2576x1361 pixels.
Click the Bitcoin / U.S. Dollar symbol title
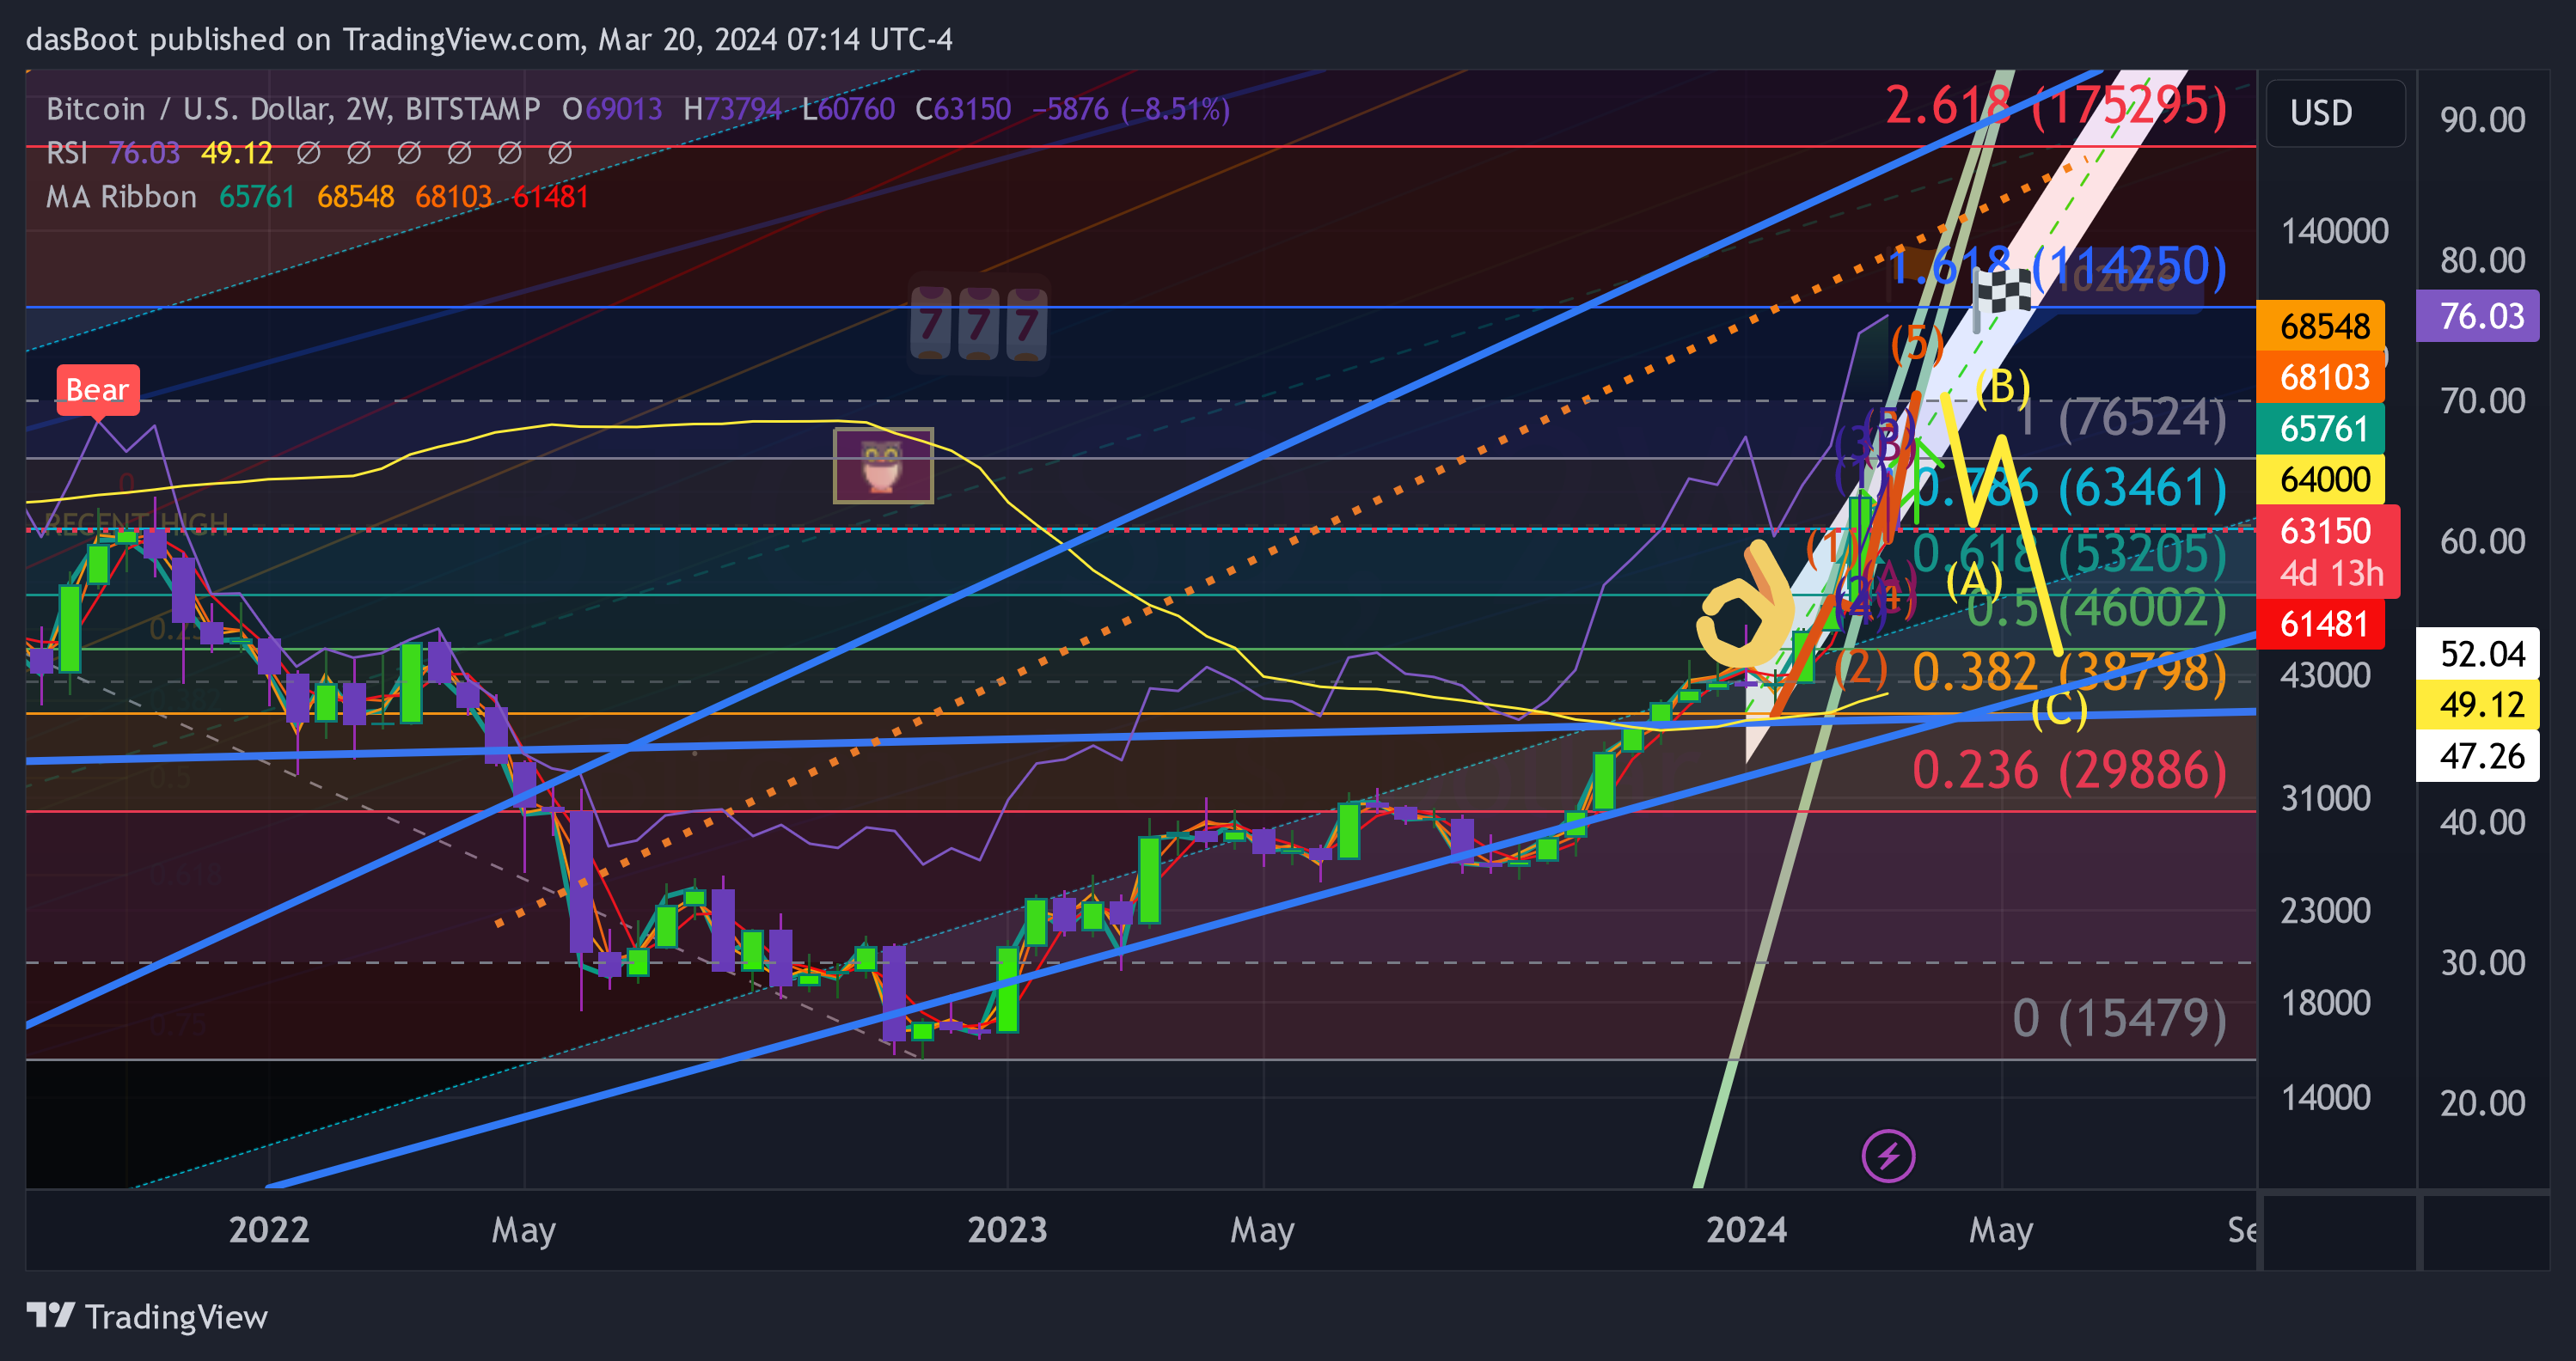pyautogui.click(x=293, y=108)
